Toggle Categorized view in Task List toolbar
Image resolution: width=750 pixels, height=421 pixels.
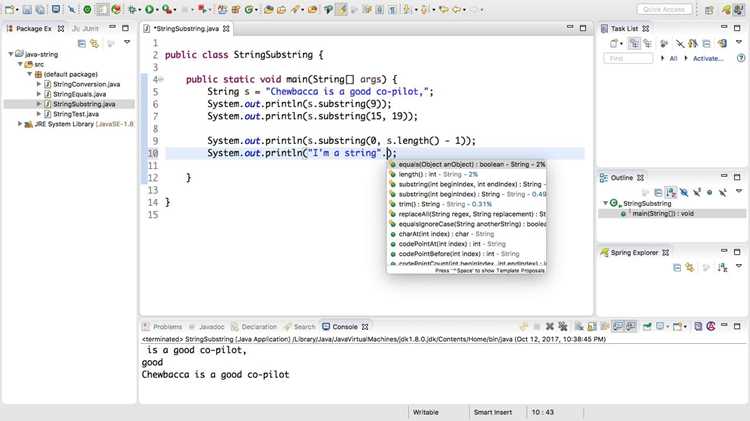pyautogui.click(x=634, y=44)
